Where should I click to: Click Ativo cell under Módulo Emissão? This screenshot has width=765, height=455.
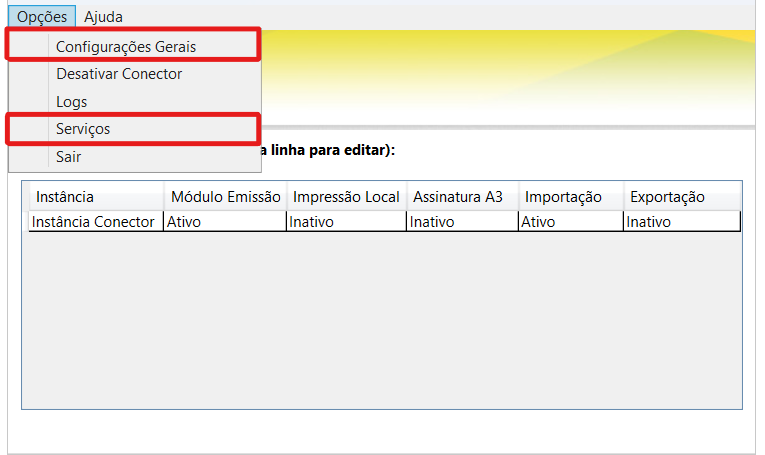coord(225,222)
